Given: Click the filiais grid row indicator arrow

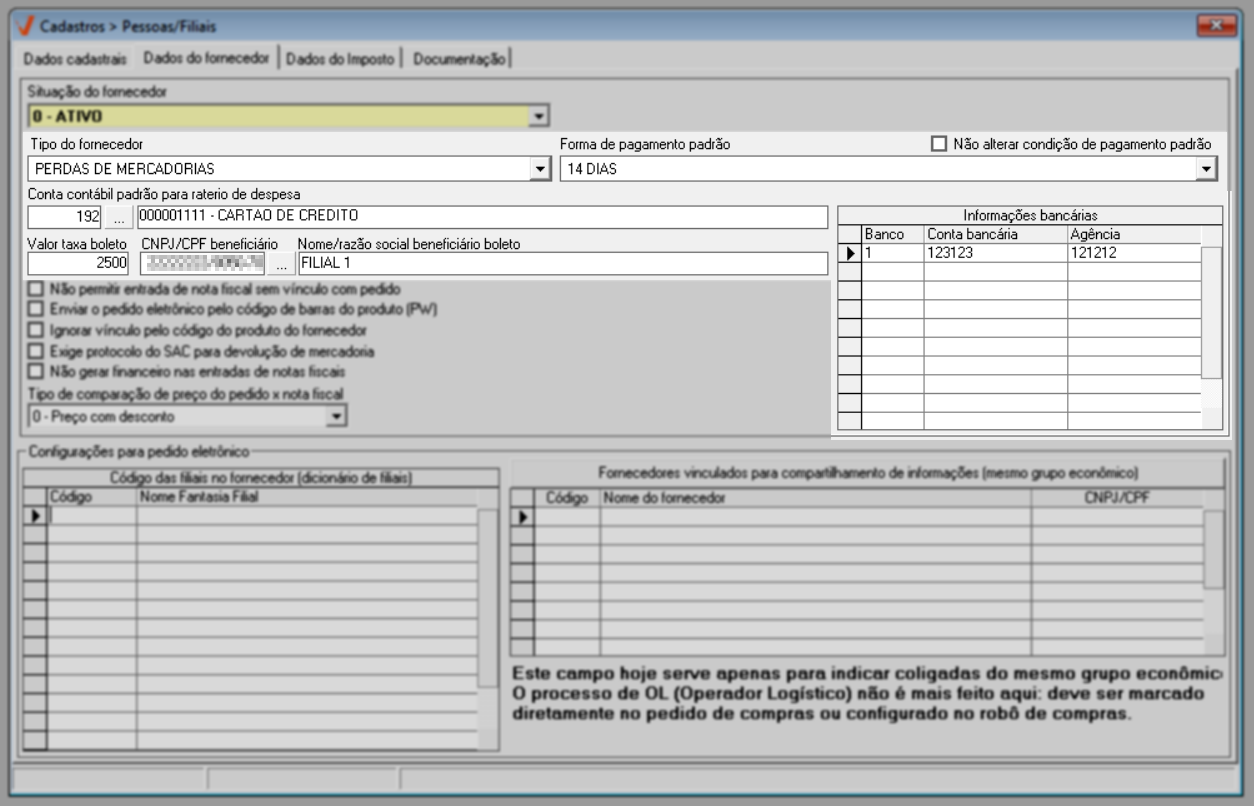Looking at the screenshot, I should click(35, 516).
